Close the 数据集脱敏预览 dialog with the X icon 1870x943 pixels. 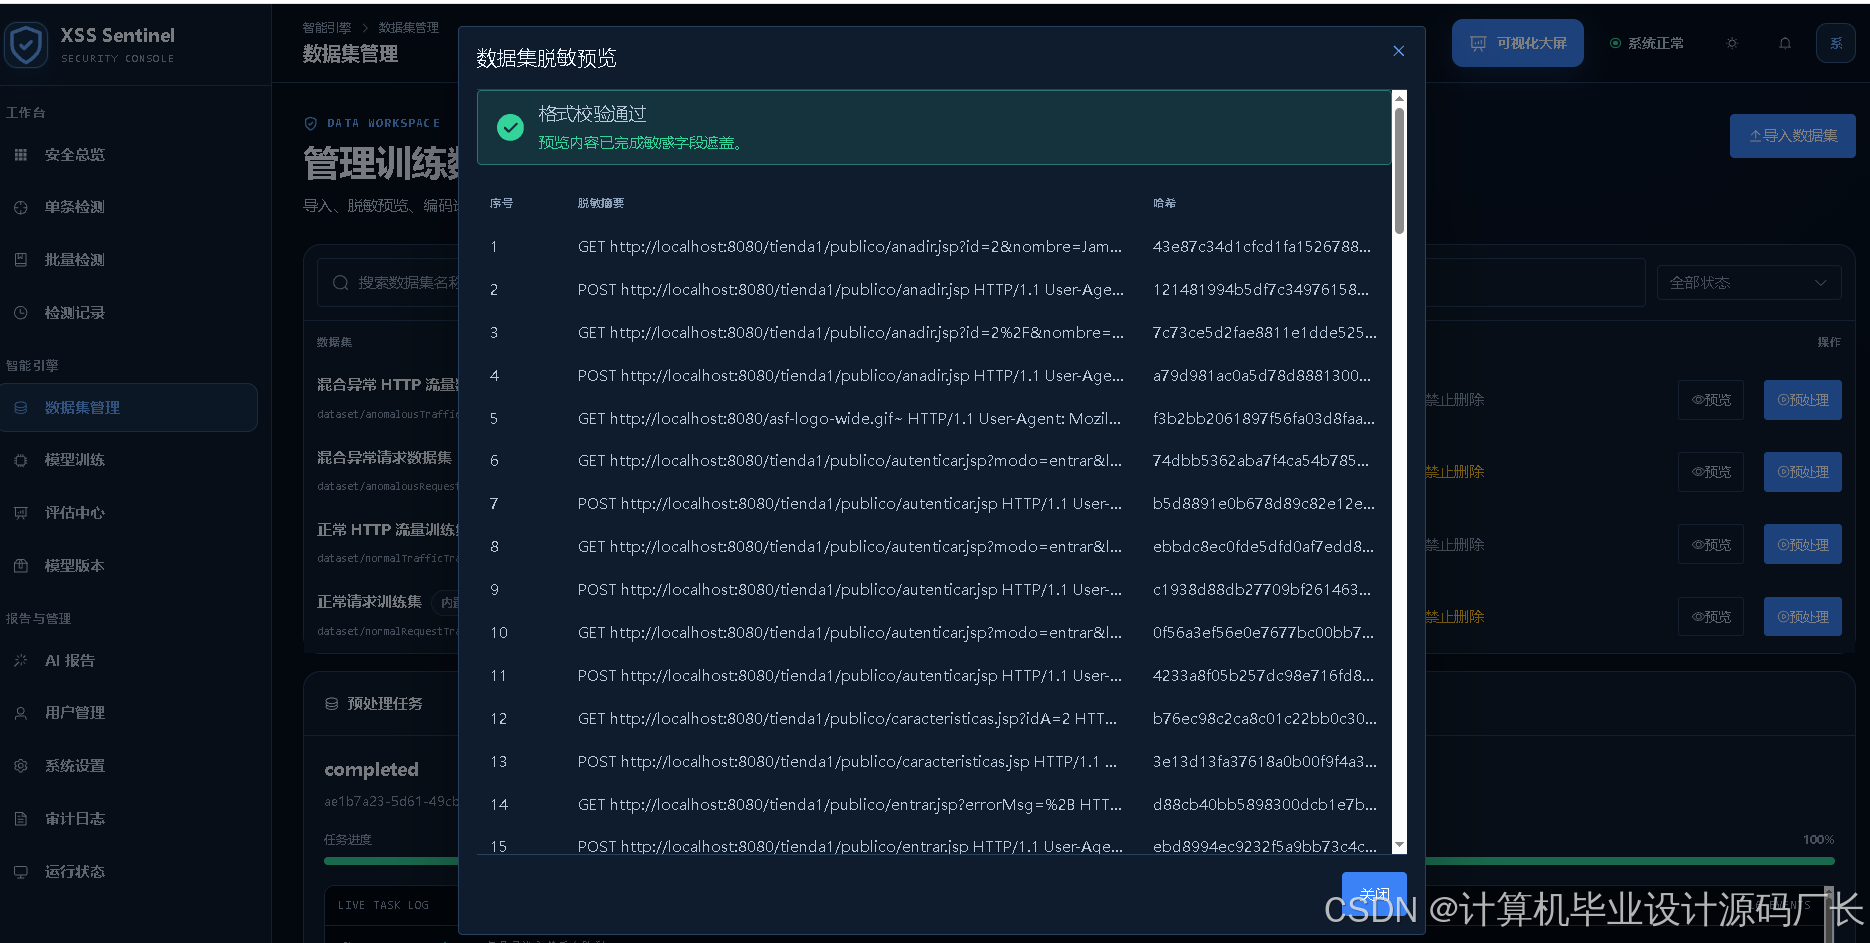click(1398, 51)
